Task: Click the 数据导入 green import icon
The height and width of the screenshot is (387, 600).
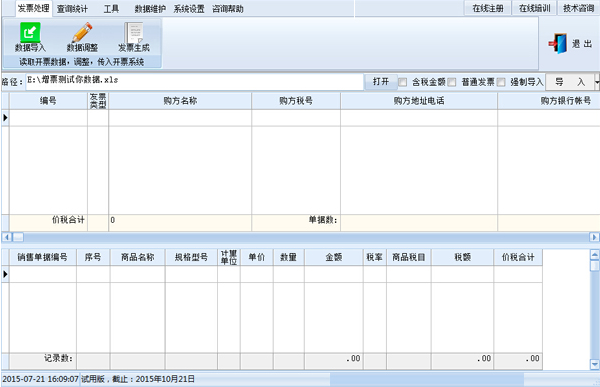Action: [30, 32]
